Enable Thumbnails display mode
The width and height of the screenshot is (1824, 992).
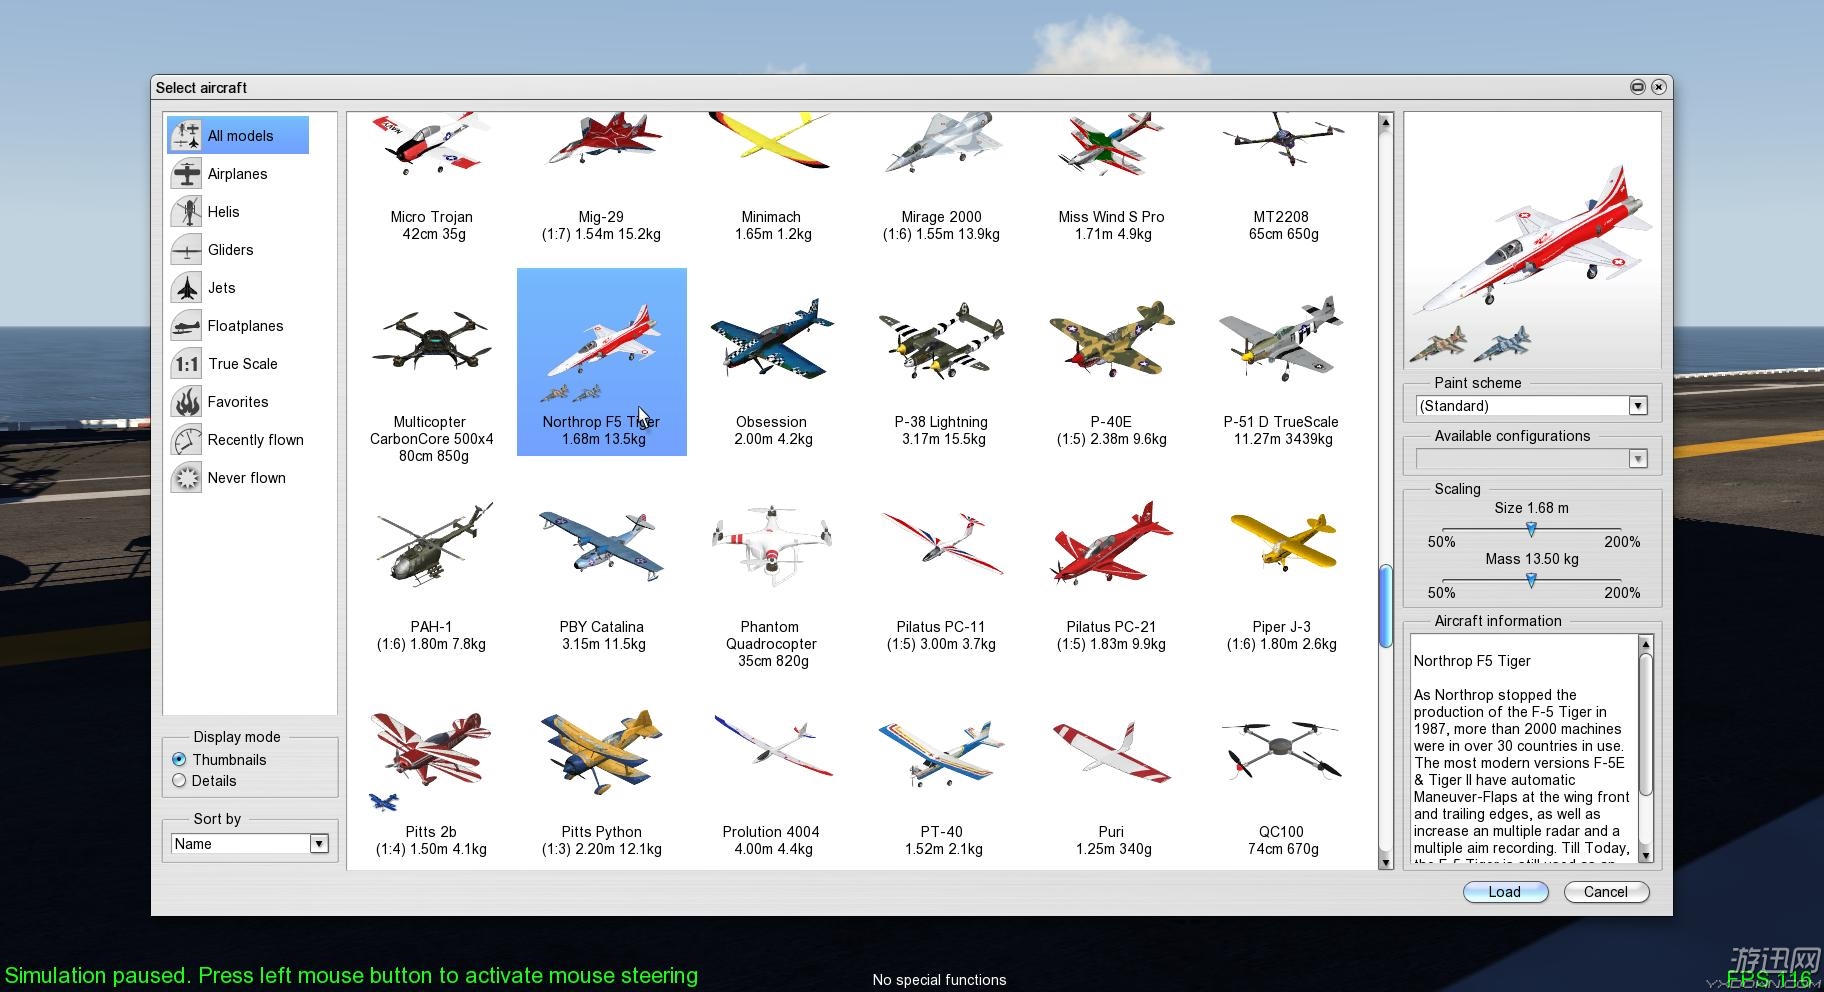[x=179, y=759]
